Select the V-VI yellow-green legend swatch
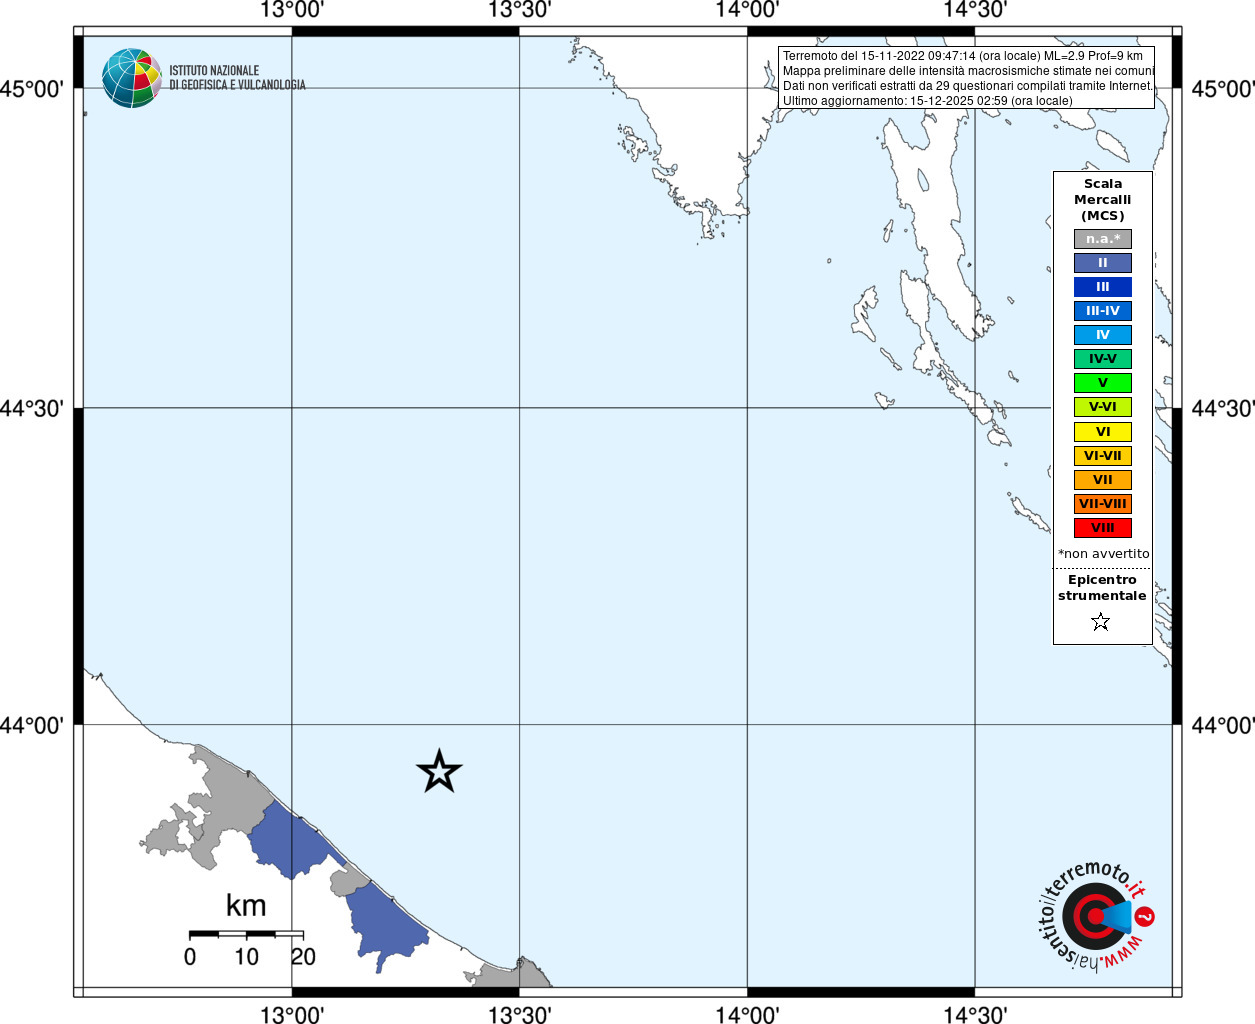This screenshot has height=1024, width=1255. click(x=1103, y=407)
